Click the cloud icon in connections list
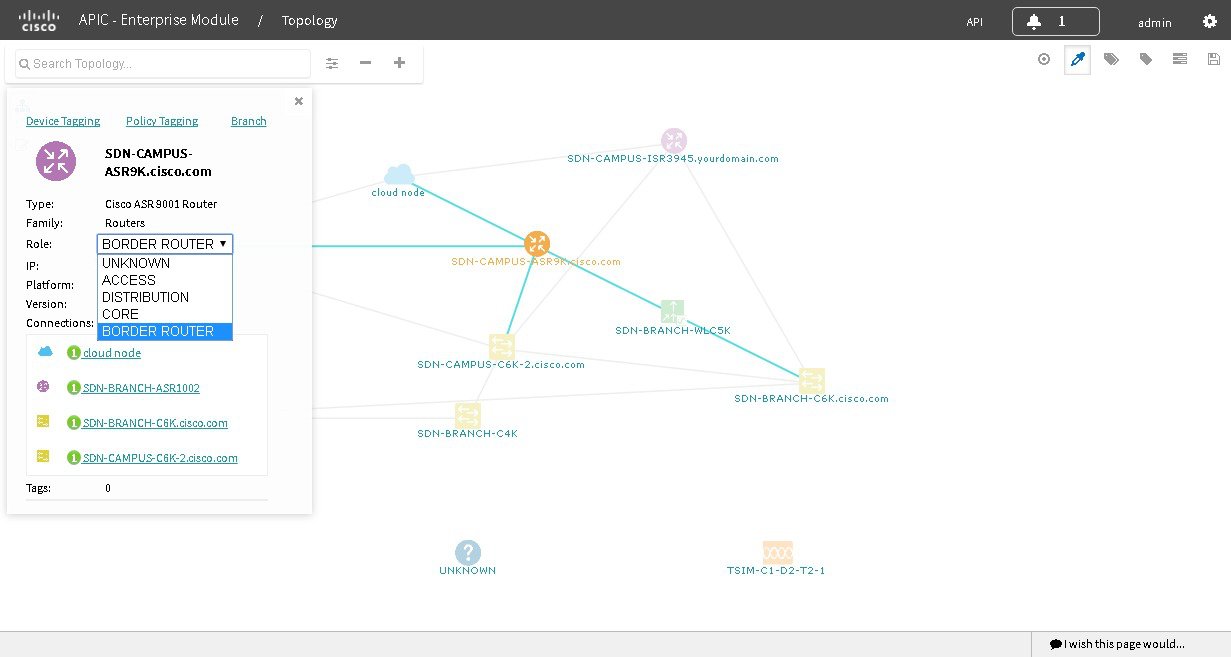Viewport: 1231px width, 657px height. click(45, 352)
